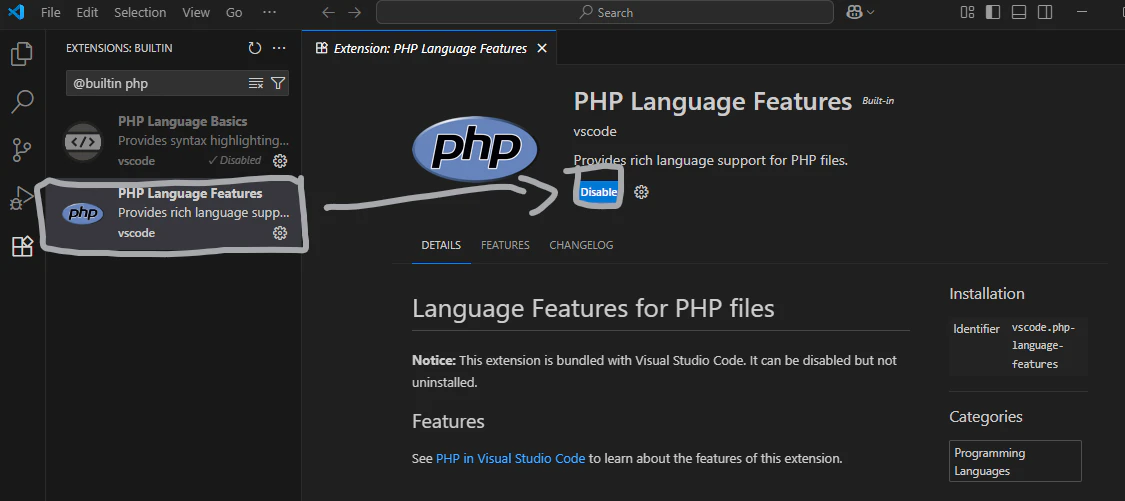The width and height of the screenshot is (1125, 501).
Task: Click the @builtin php search field
Action: pos(155,83)
